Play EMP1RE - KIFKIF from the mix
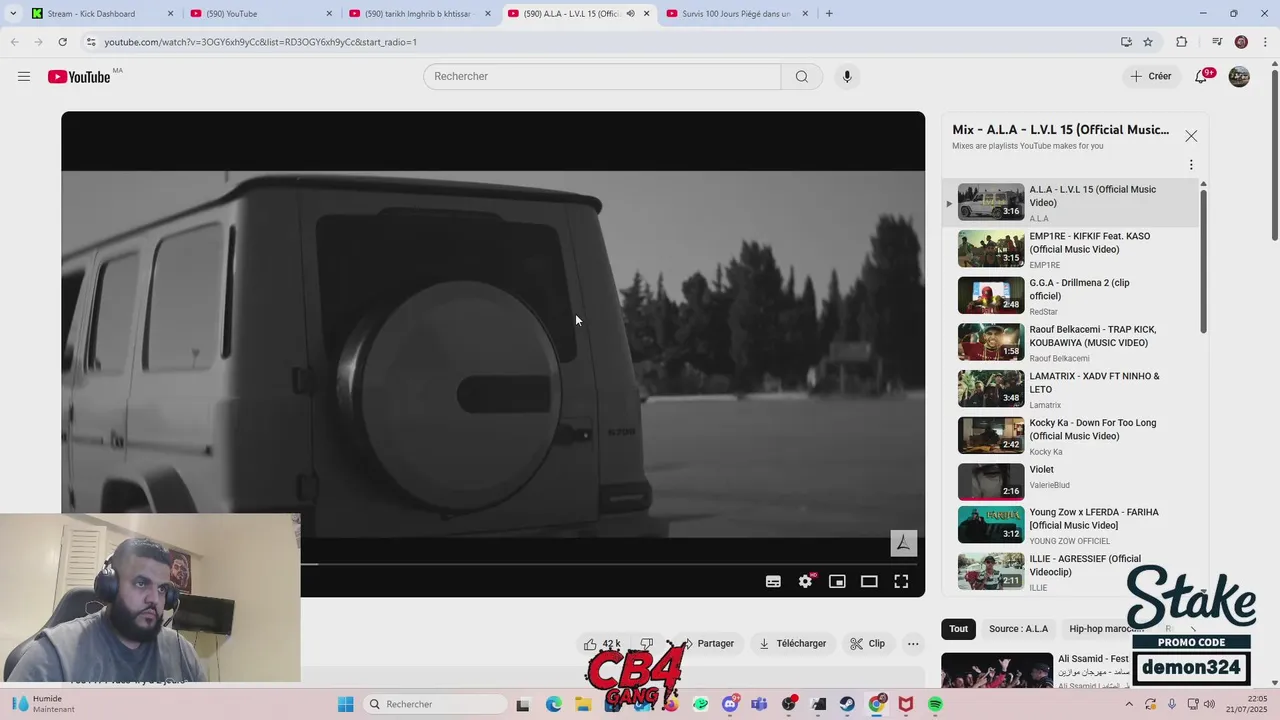This screenshot has width=1280, height=720. [1070, 249]
